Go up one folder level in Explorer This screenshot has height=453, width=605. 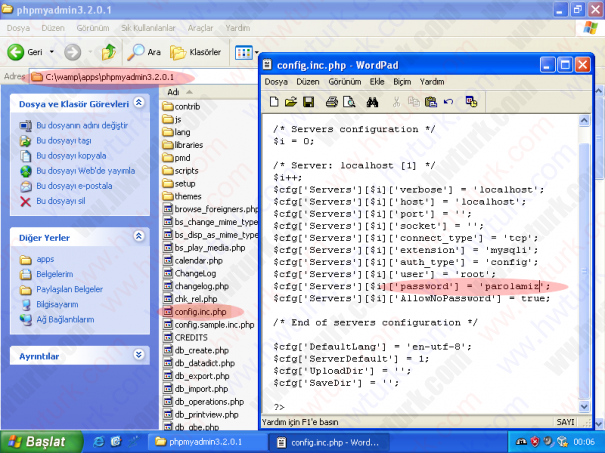[x=109, y=52]
